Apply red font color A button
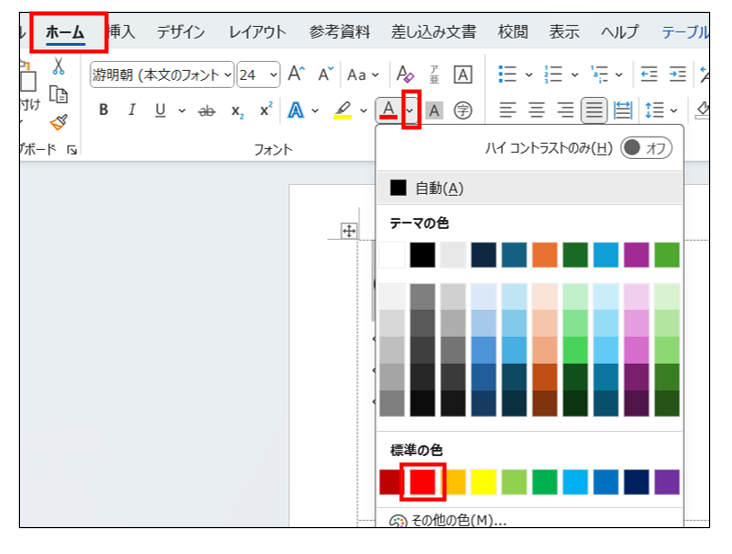The image size is (732, 554). [388, 111]
